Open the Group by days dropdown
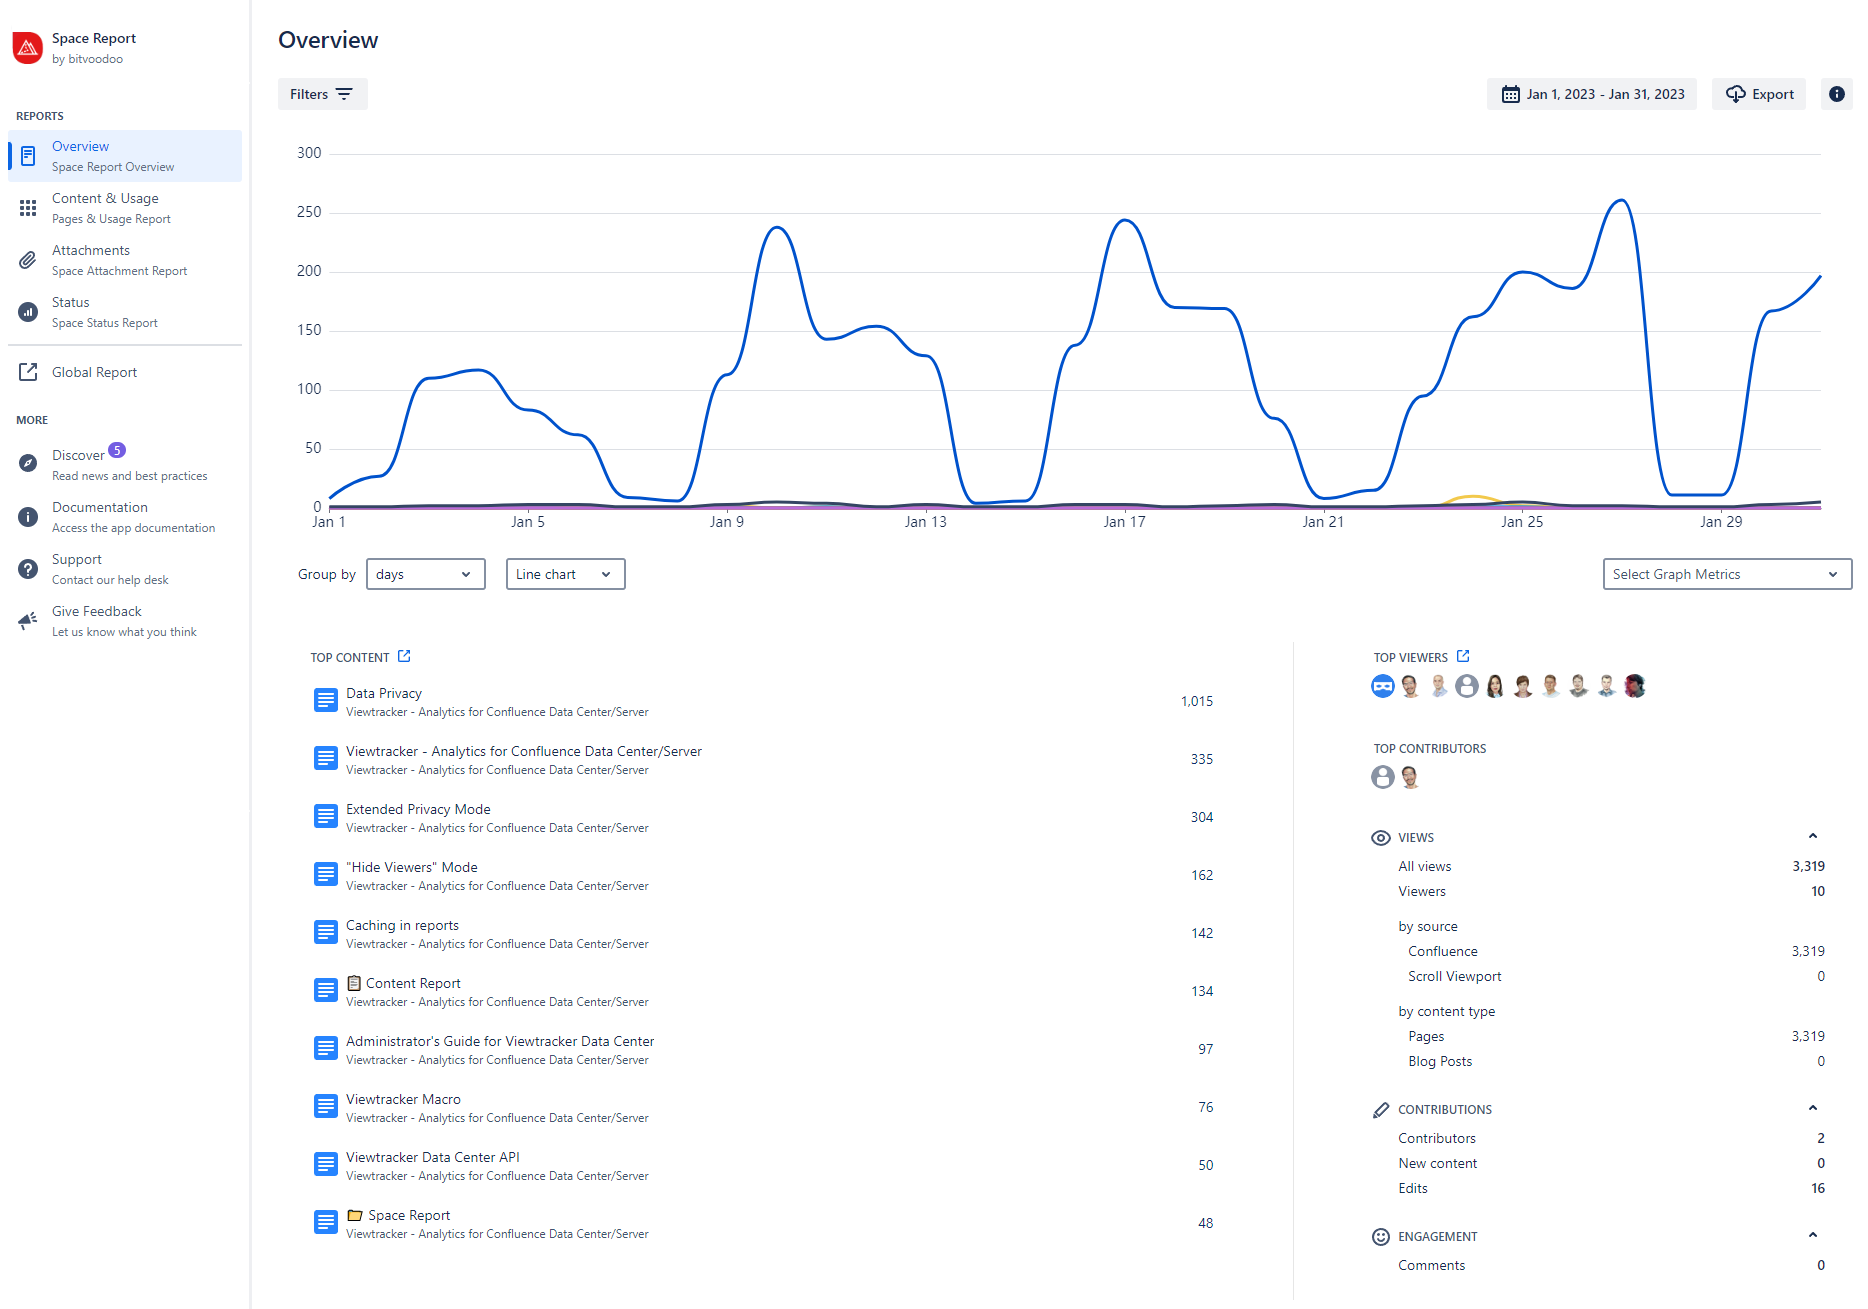1868x1309 pixels. click(425, 574)
